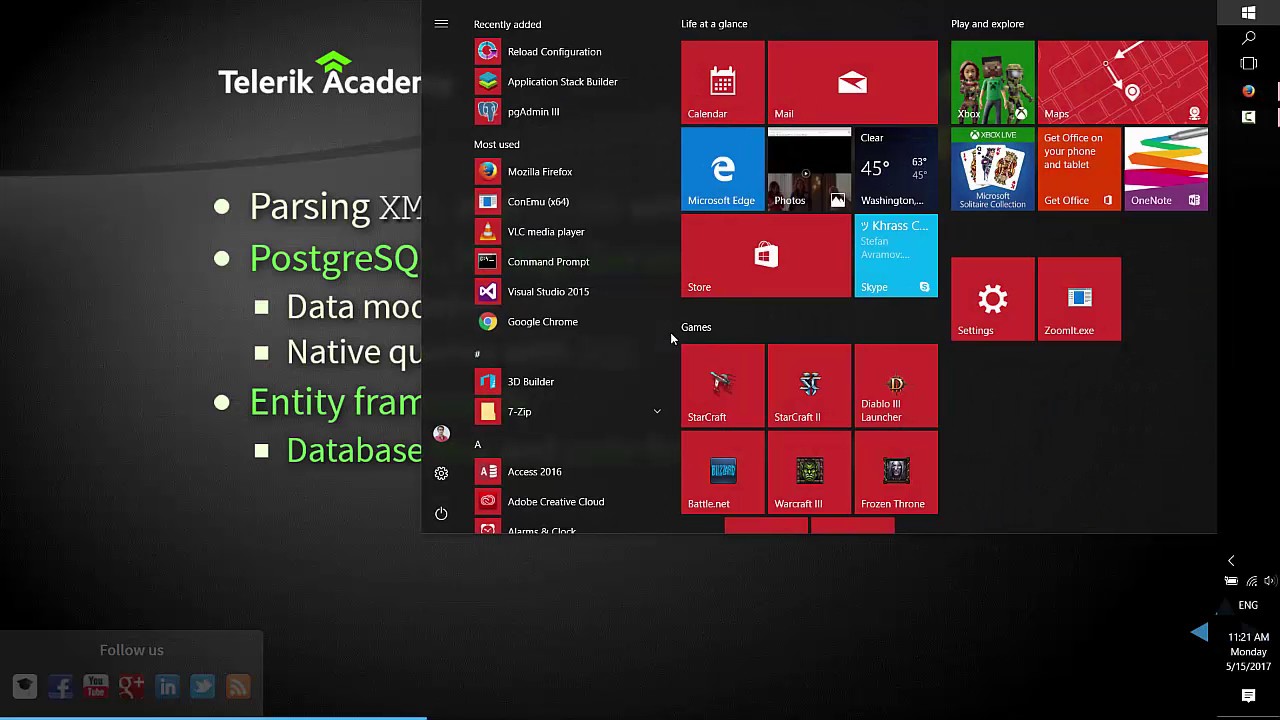Image resolution: width=1280 pixels, height=720 pixels.
Task: Open the Store tile
Action: pyautogui.click(x=766, y=256)
